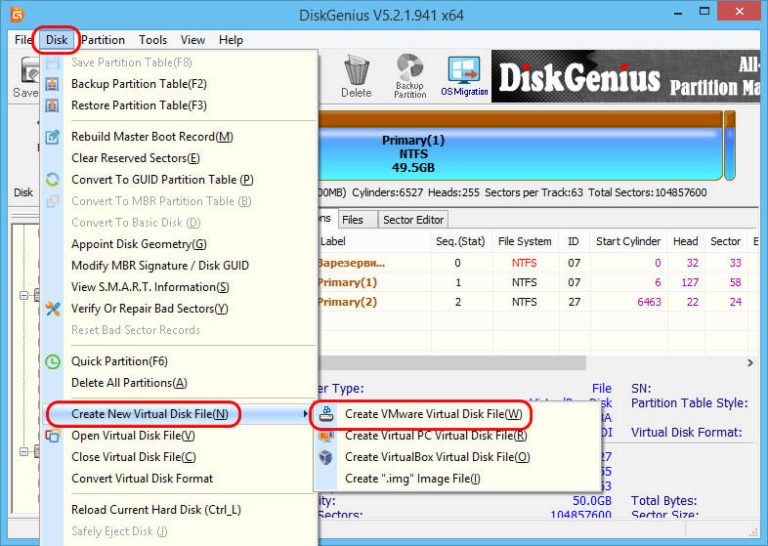Select Create VMware Virtual Disk File
Viewport: 768px width, 546px height.
432,414
